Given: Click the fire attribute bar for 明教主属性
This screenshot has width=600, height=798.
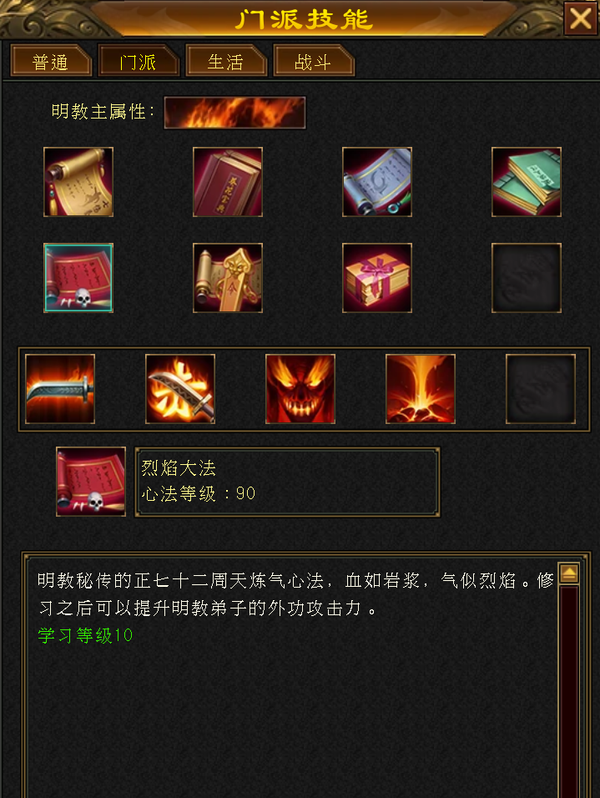Looking at the screenshot, I should coord(235,112).
